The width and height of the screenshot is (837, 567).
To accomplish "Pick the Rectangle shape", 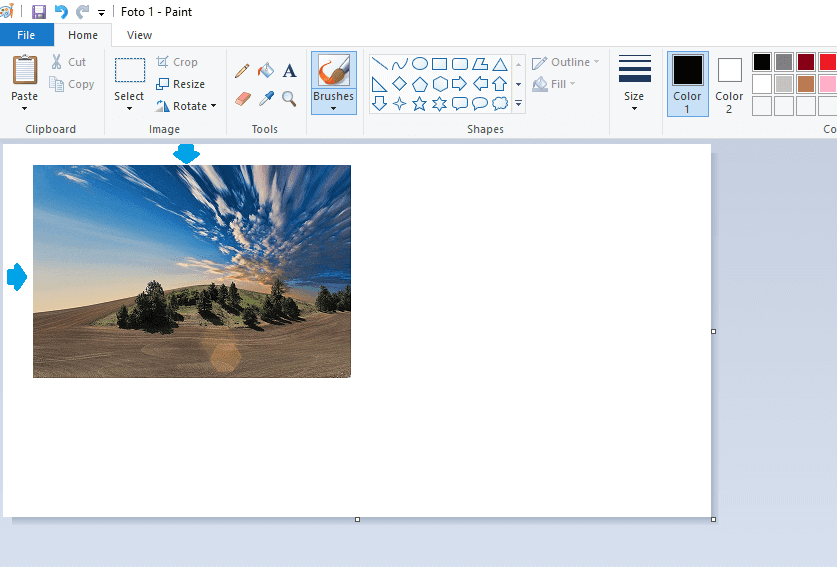I will coord(439,64).
